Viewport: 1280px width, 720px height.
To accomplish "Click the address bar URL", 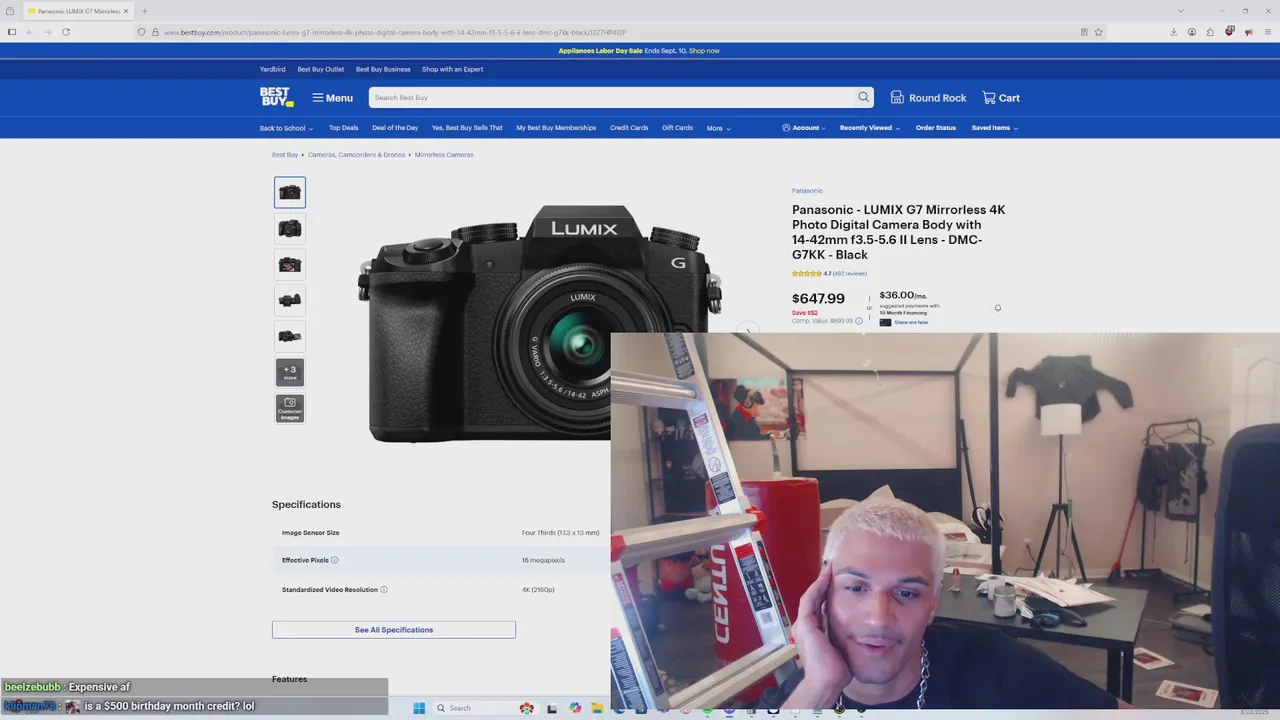I will pyautogui.click(x=395, y=32).
